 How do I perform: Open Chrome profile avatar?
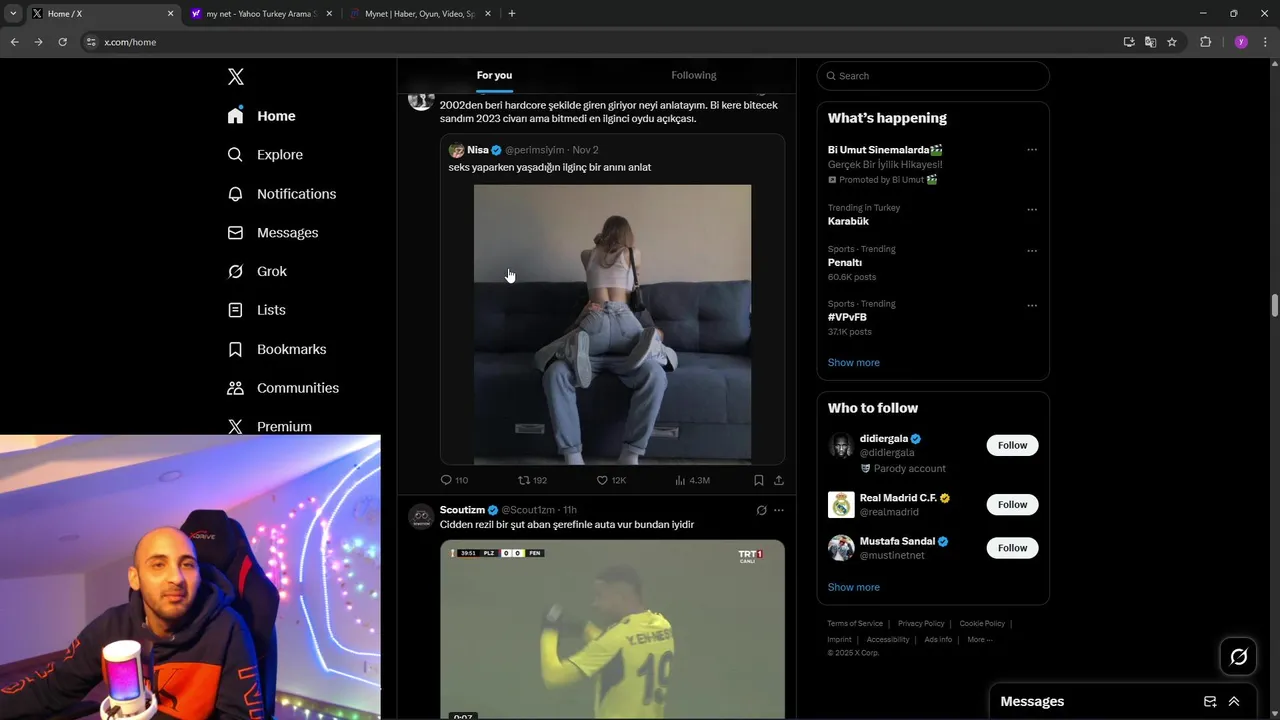coord(1241,42)
